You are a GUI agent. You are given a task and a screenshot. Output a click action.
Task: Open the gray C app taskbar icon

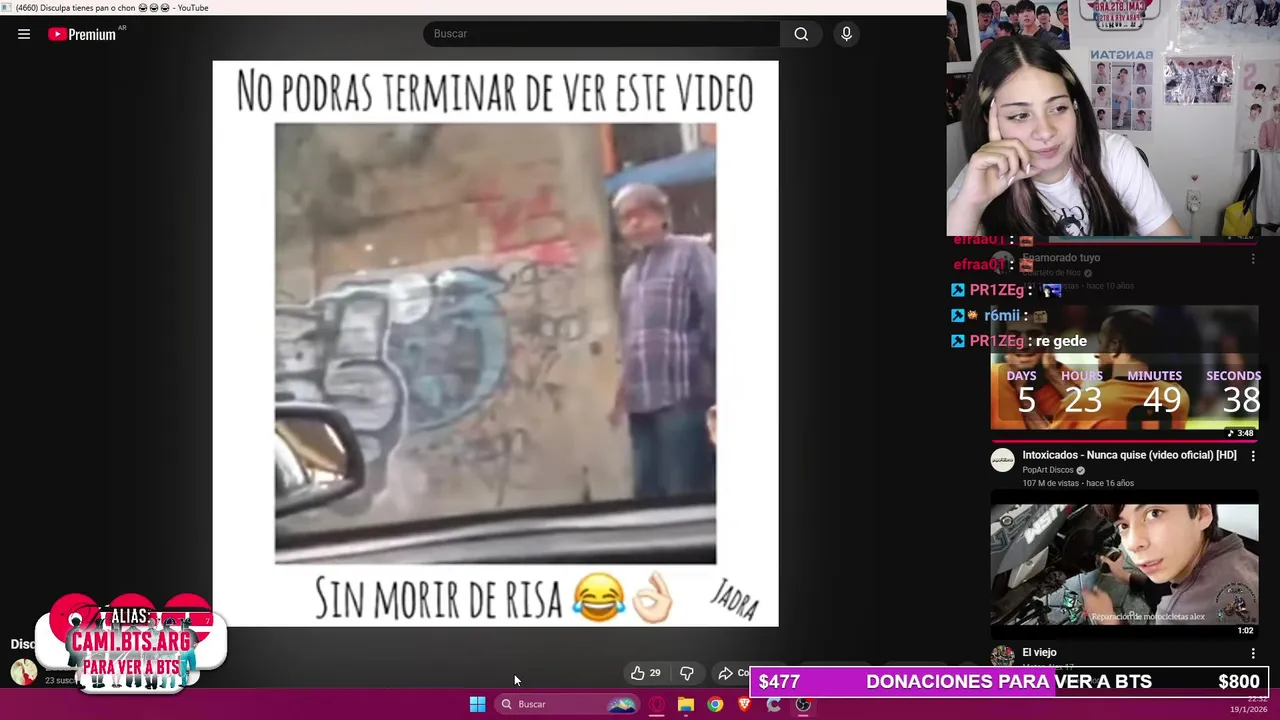(x=774, y=704)
